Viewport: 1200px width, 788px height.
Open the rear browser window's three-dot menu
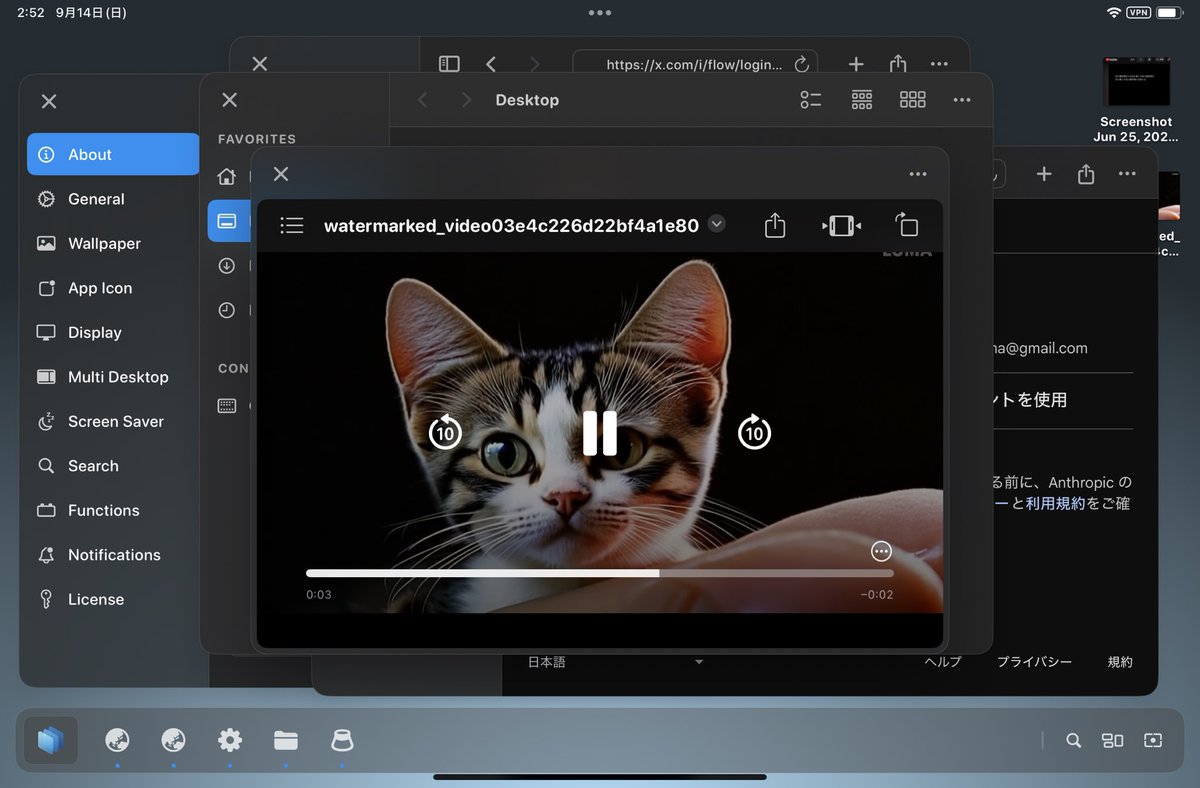(1127, 174)
